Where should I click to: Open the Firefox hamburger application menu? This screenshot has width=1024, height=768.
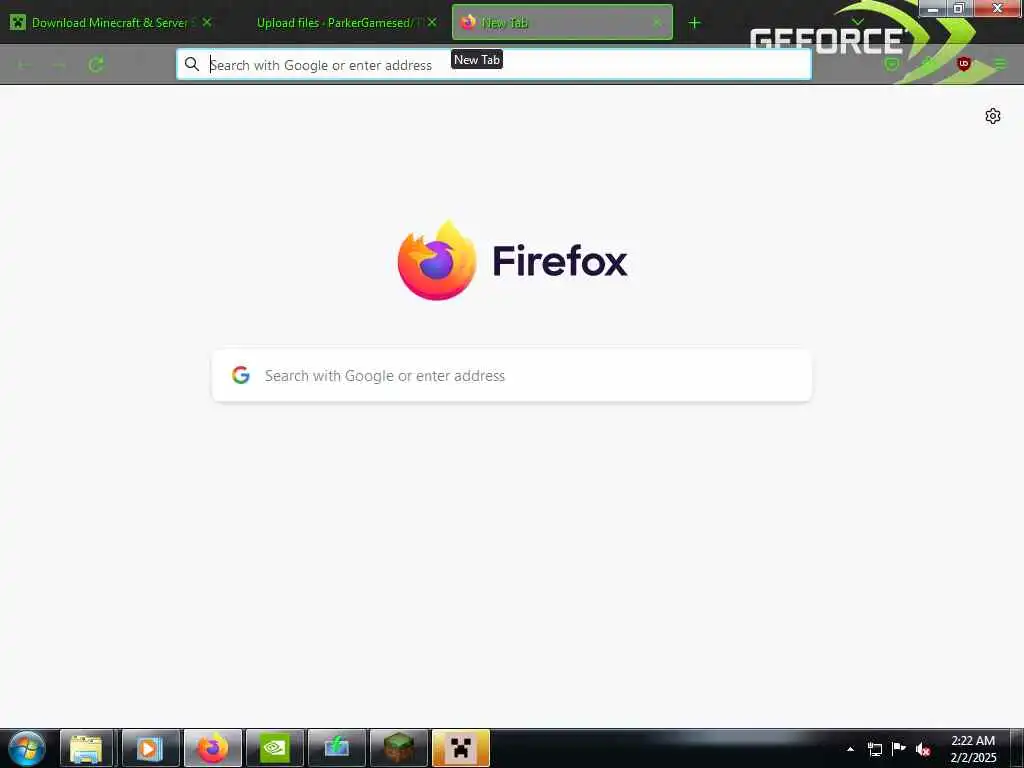point(1000,64)
